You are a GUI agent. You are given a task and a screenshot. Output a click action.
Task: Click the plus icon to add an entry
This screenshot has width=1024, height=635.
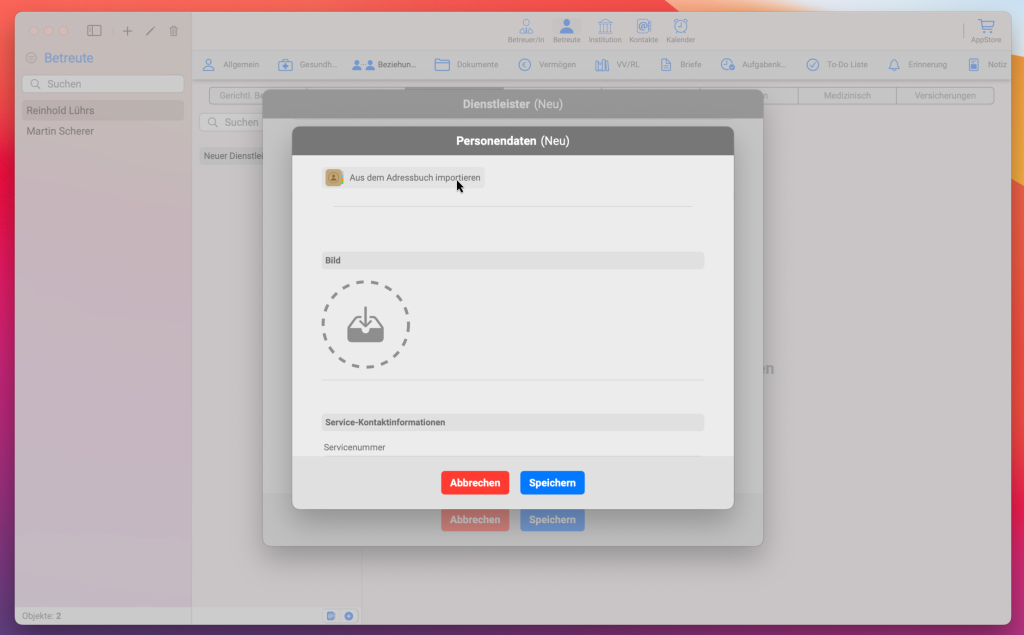point(127,31)
